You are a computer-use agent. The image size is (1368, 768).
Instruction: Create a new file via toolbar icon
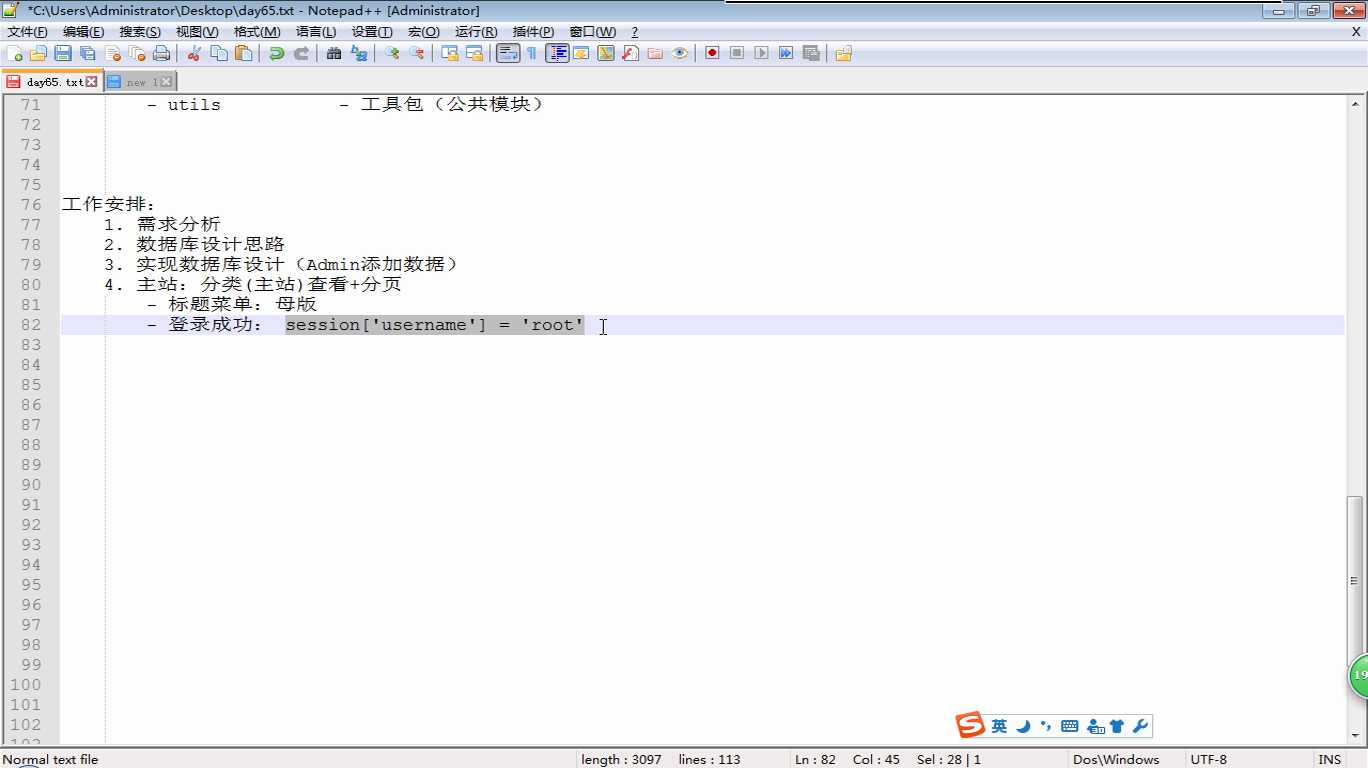(14, 53)
